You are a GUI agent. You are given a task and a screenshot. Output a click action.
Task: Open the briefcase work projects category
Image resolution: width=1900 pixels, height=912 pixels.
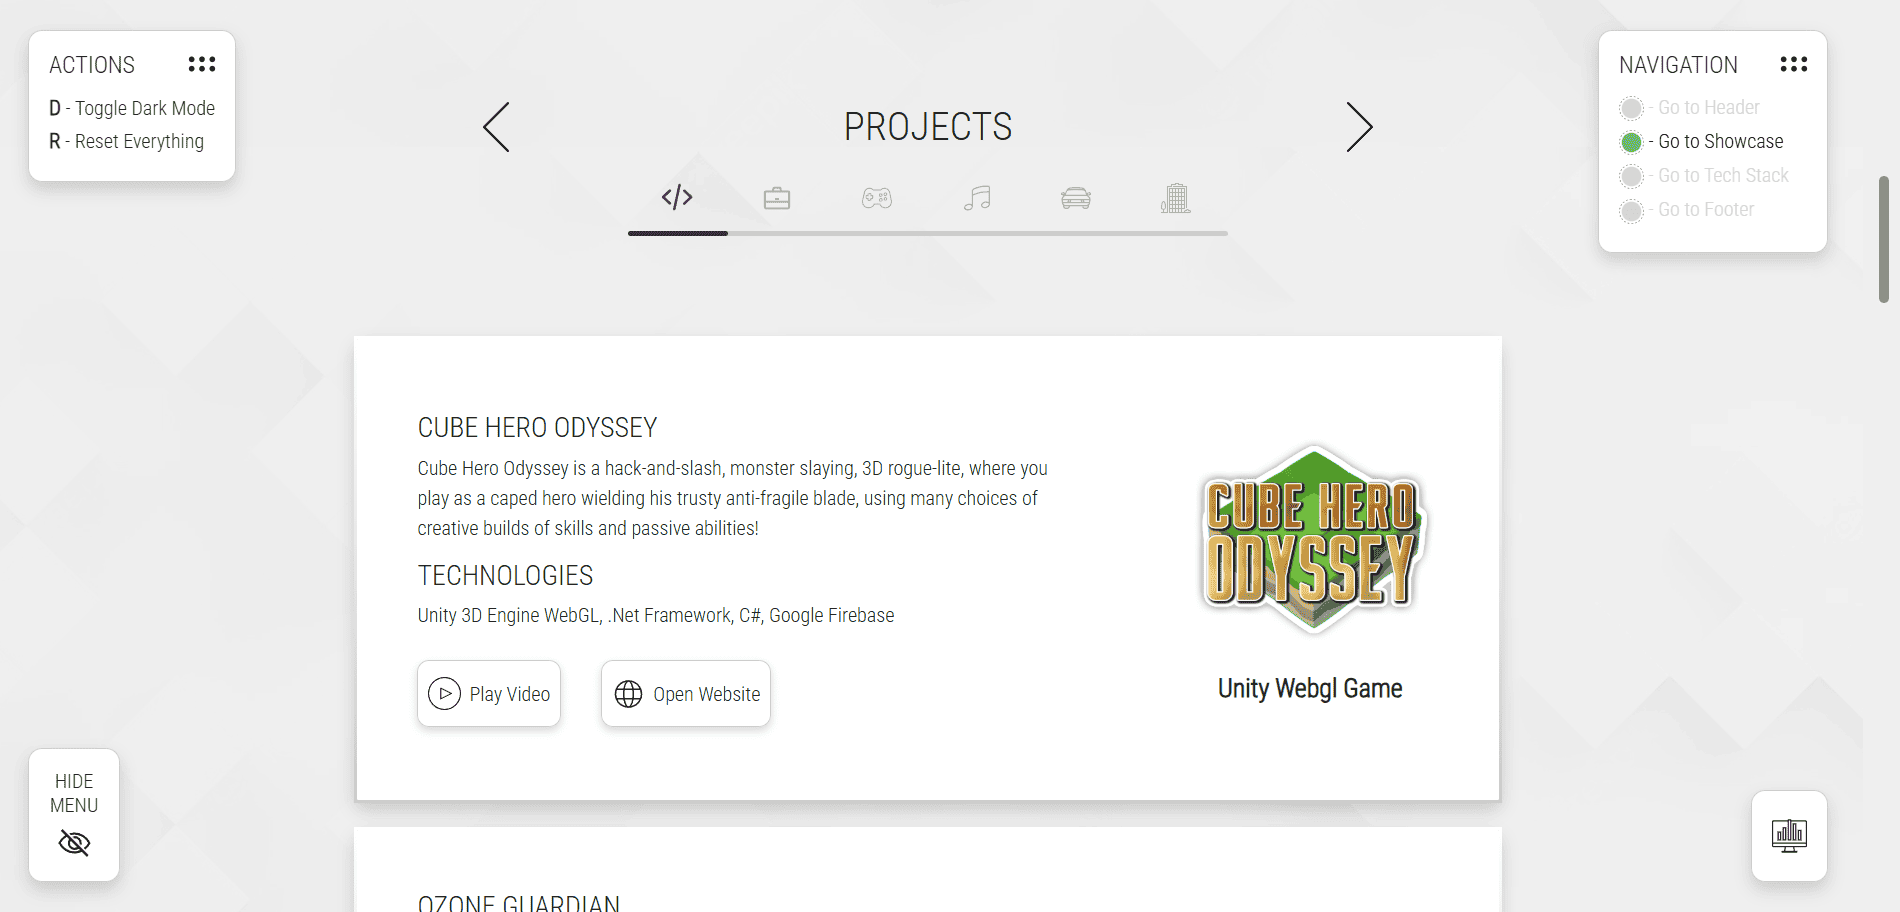click(777, 197)
